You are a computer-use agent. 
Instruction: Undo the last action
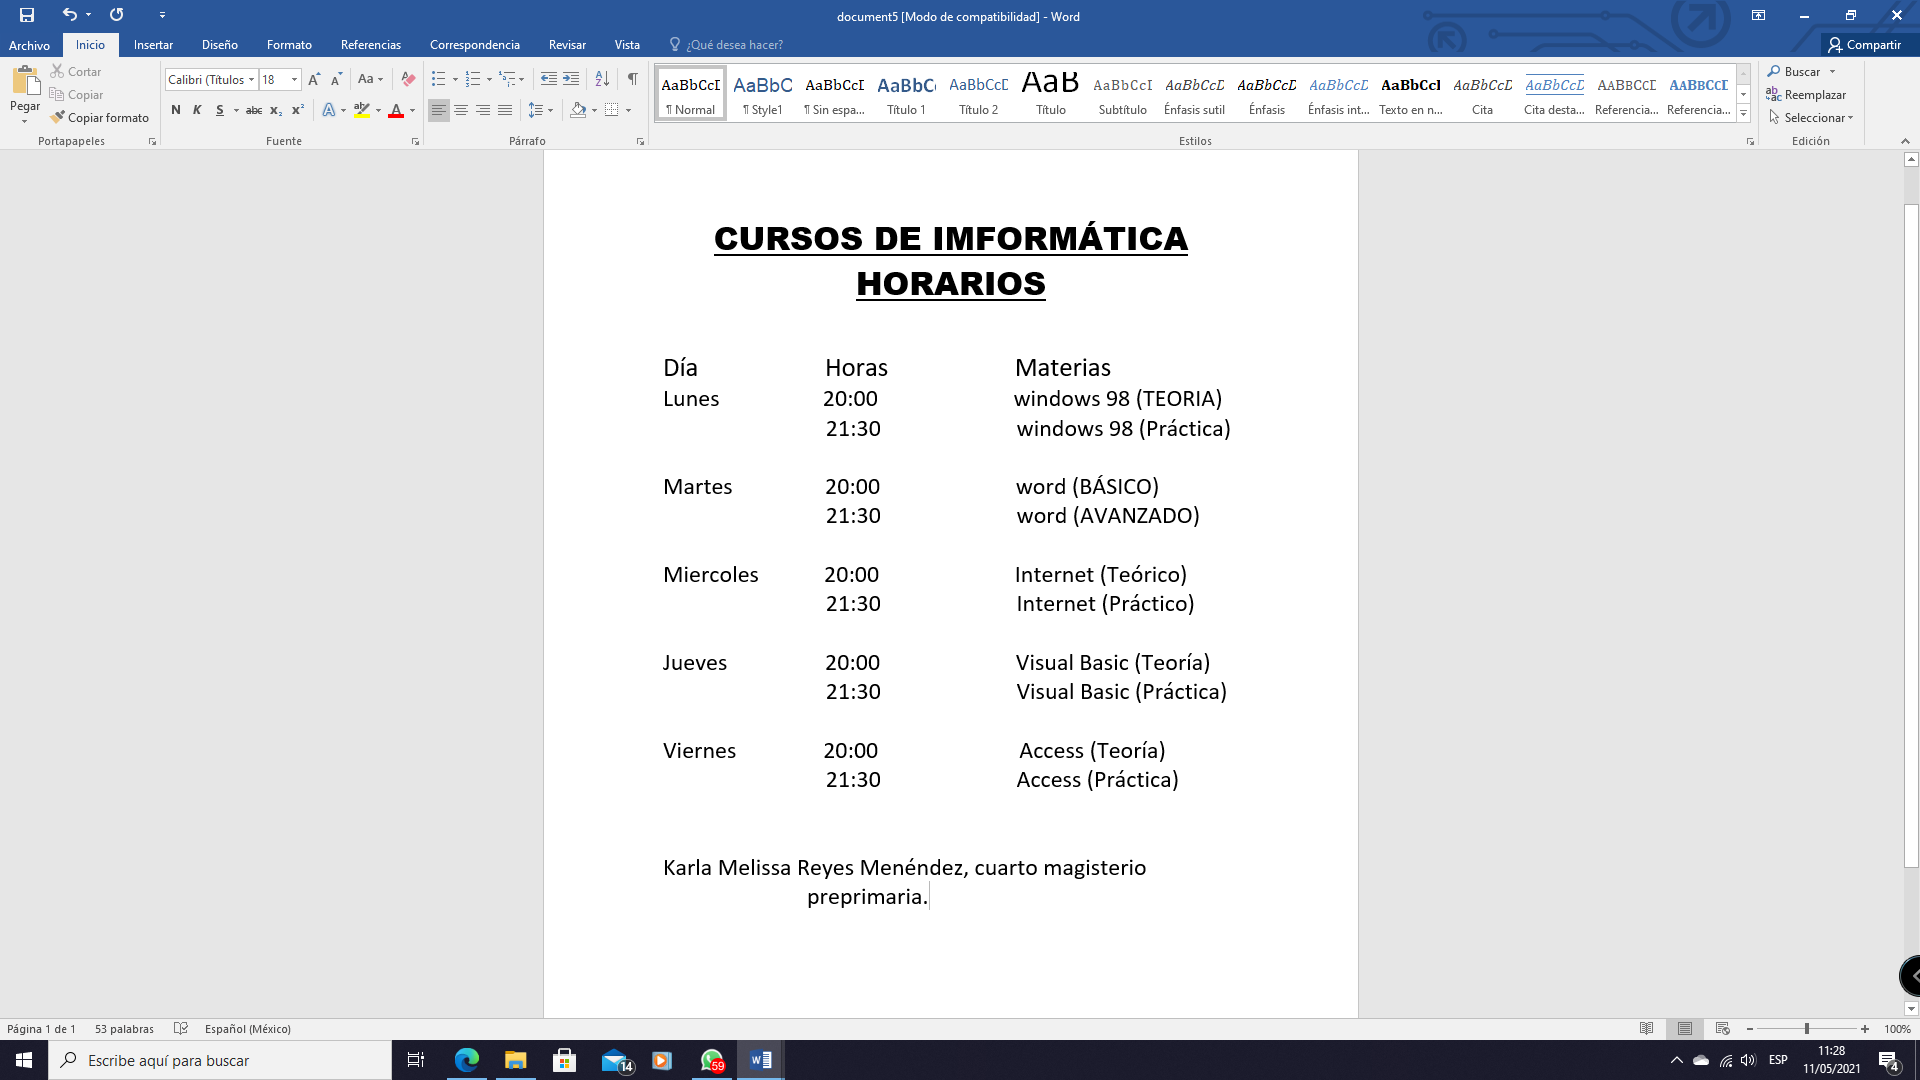pos(69,15)
